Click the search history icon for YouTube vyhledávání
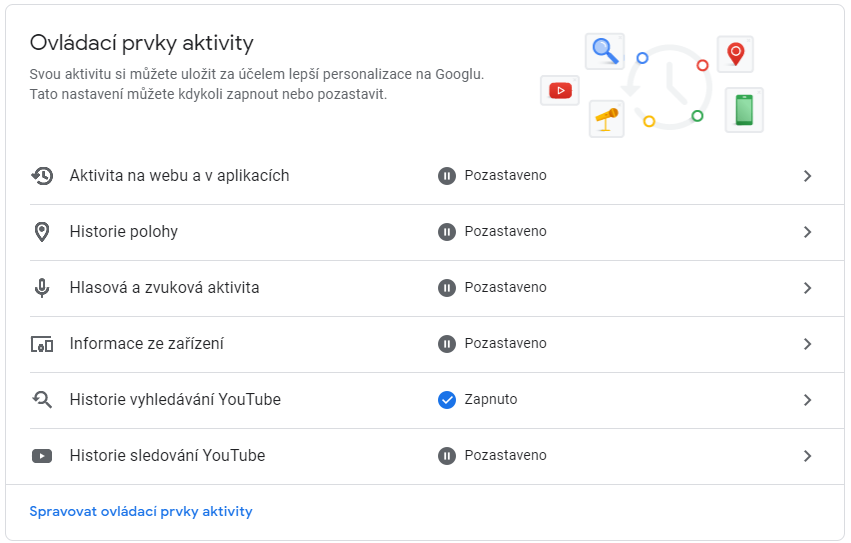Viewport: 851px width, 543px height. [42, 400]
